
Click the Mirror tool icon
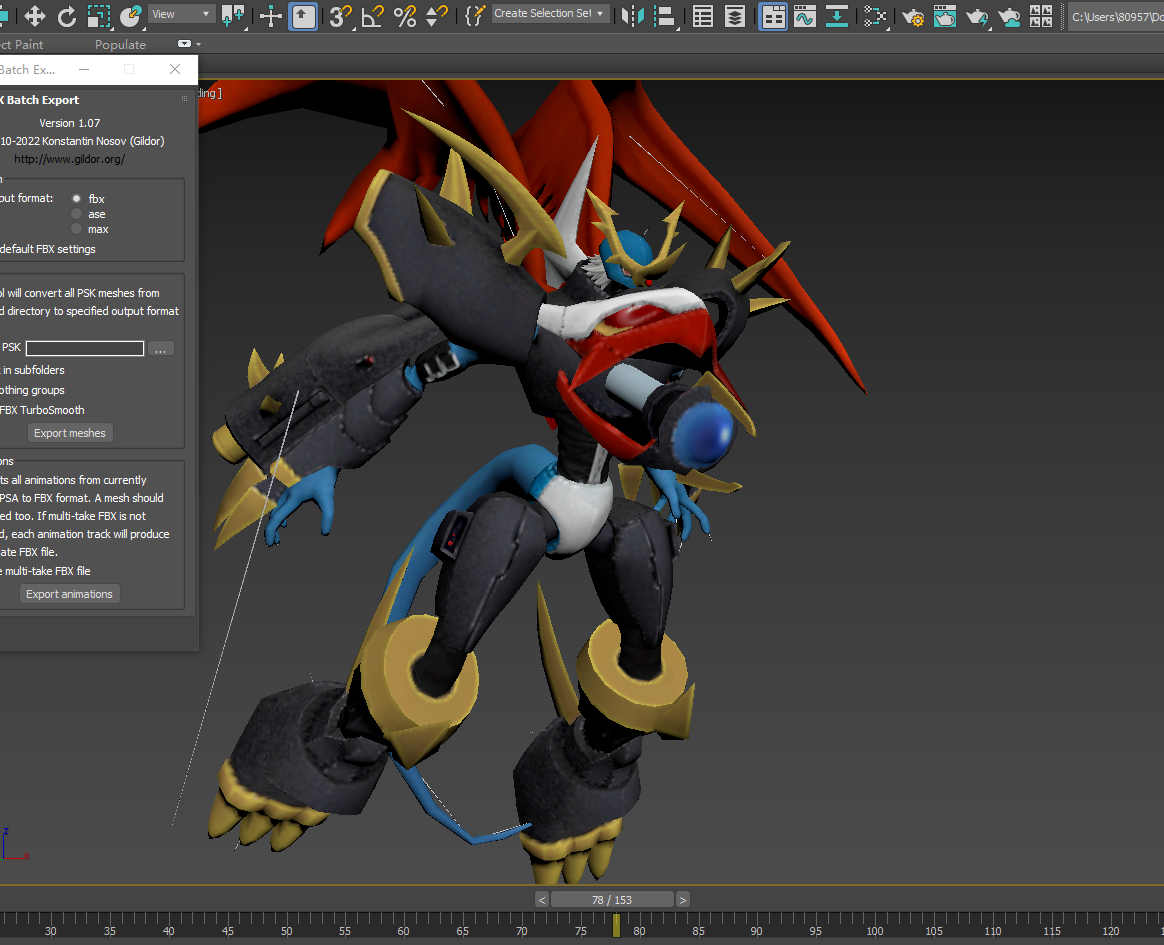pyautogui.click(x=632, y=16)
